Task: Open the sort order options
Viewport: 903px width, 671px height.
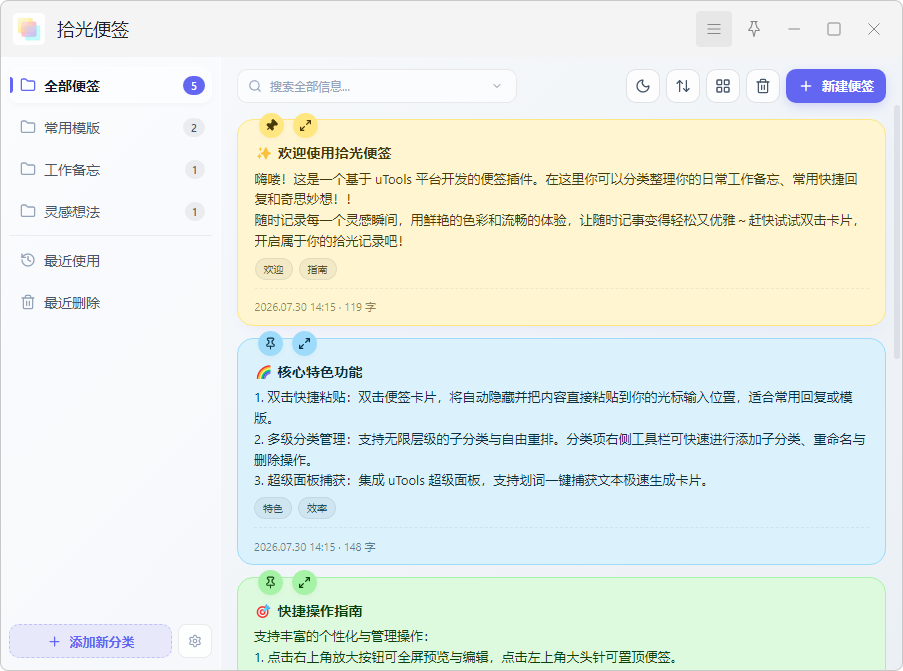Action: click(683, 86)
